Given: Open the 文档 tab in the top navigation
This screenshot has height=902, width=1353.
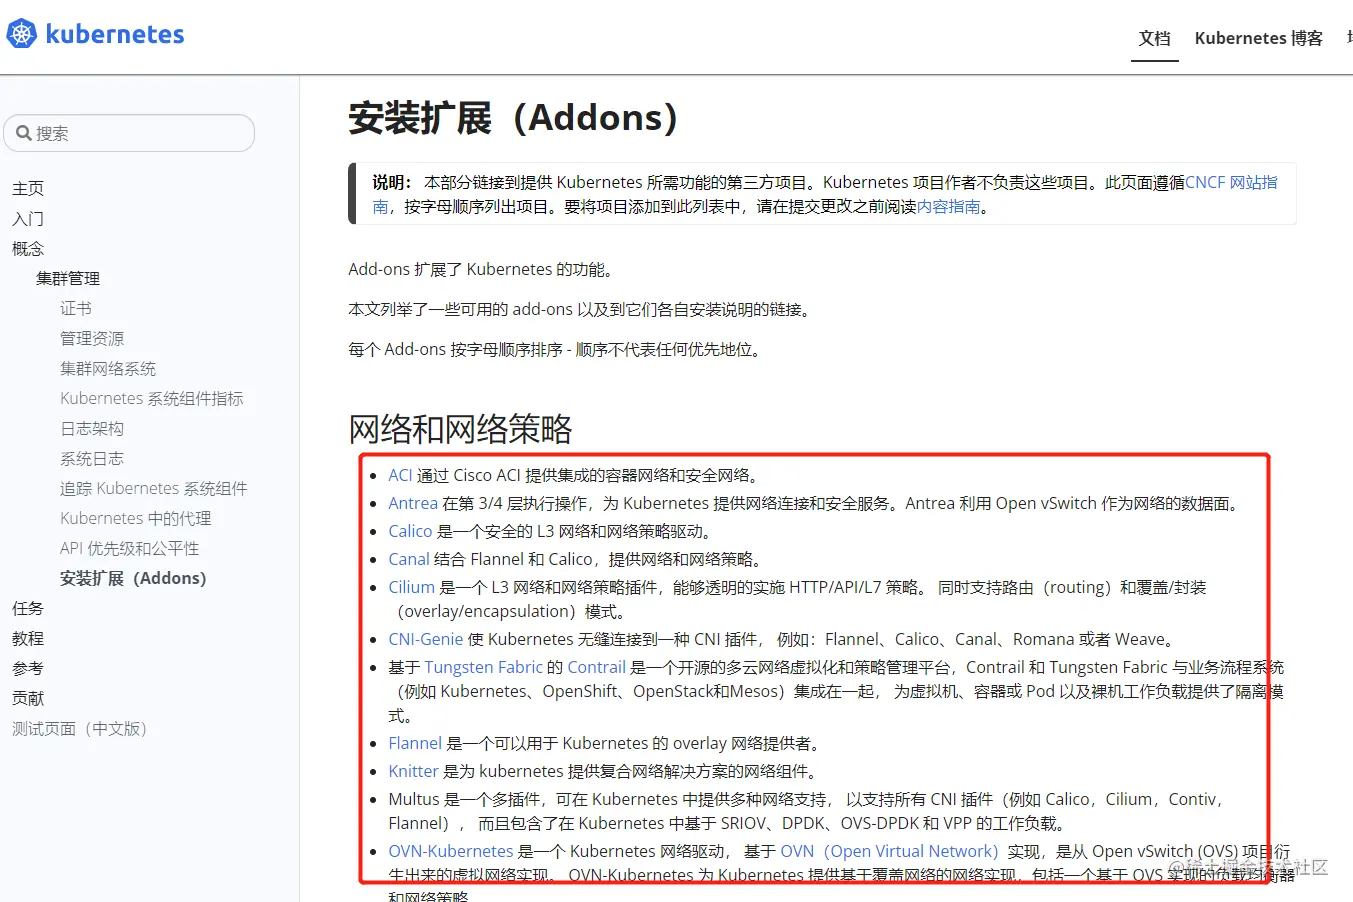Looking at the screenshot, I should coord(1154,38).
